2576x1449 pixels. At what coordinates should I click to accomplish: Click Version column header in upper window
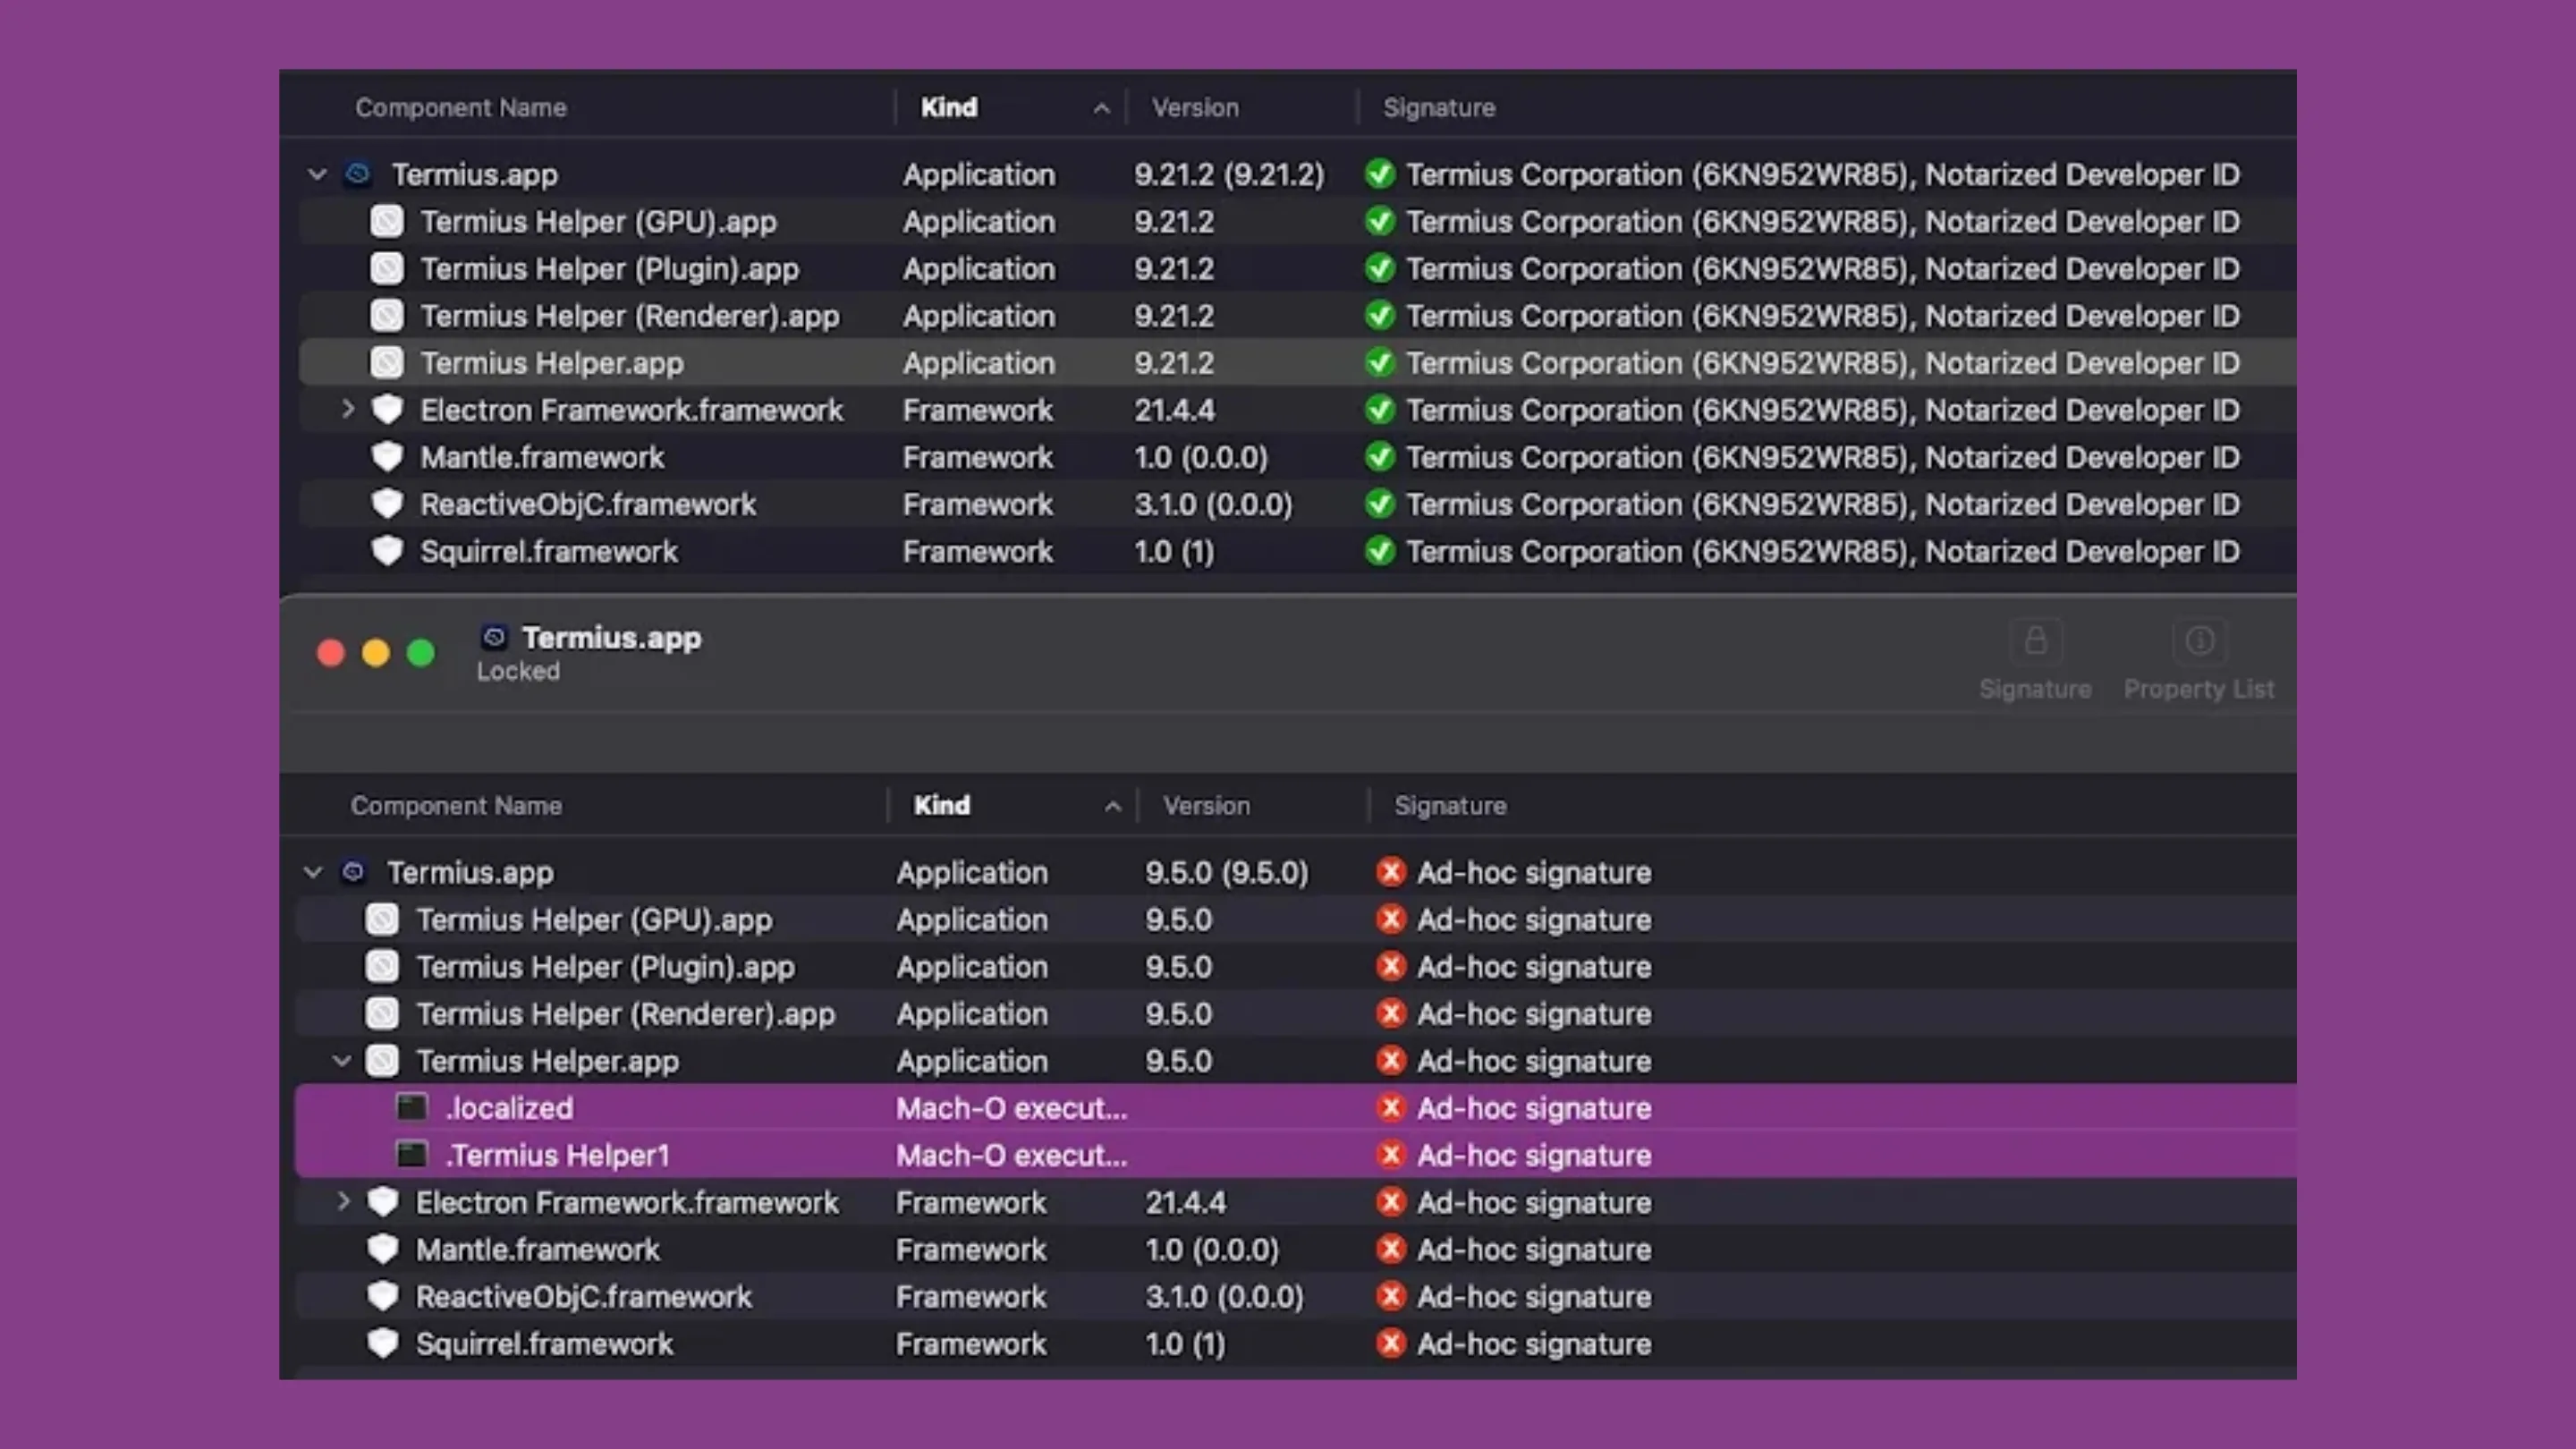(x=1195, y=107)
